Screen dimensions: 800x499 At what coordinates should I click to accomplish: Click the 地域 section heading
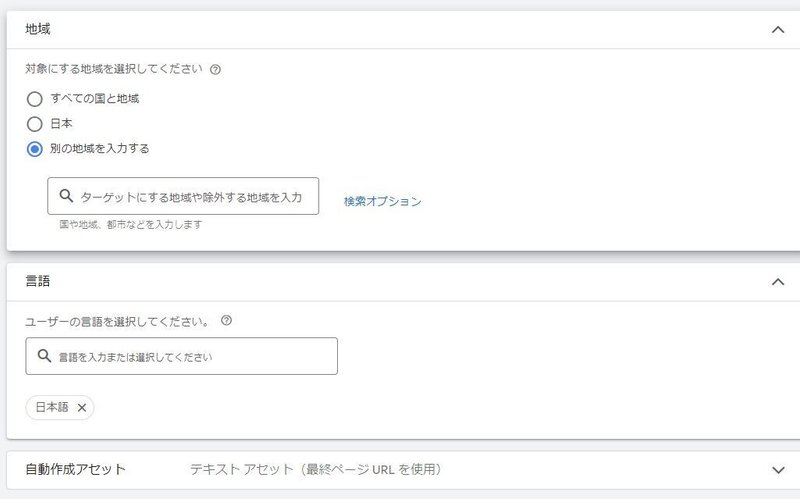[38, 30]
